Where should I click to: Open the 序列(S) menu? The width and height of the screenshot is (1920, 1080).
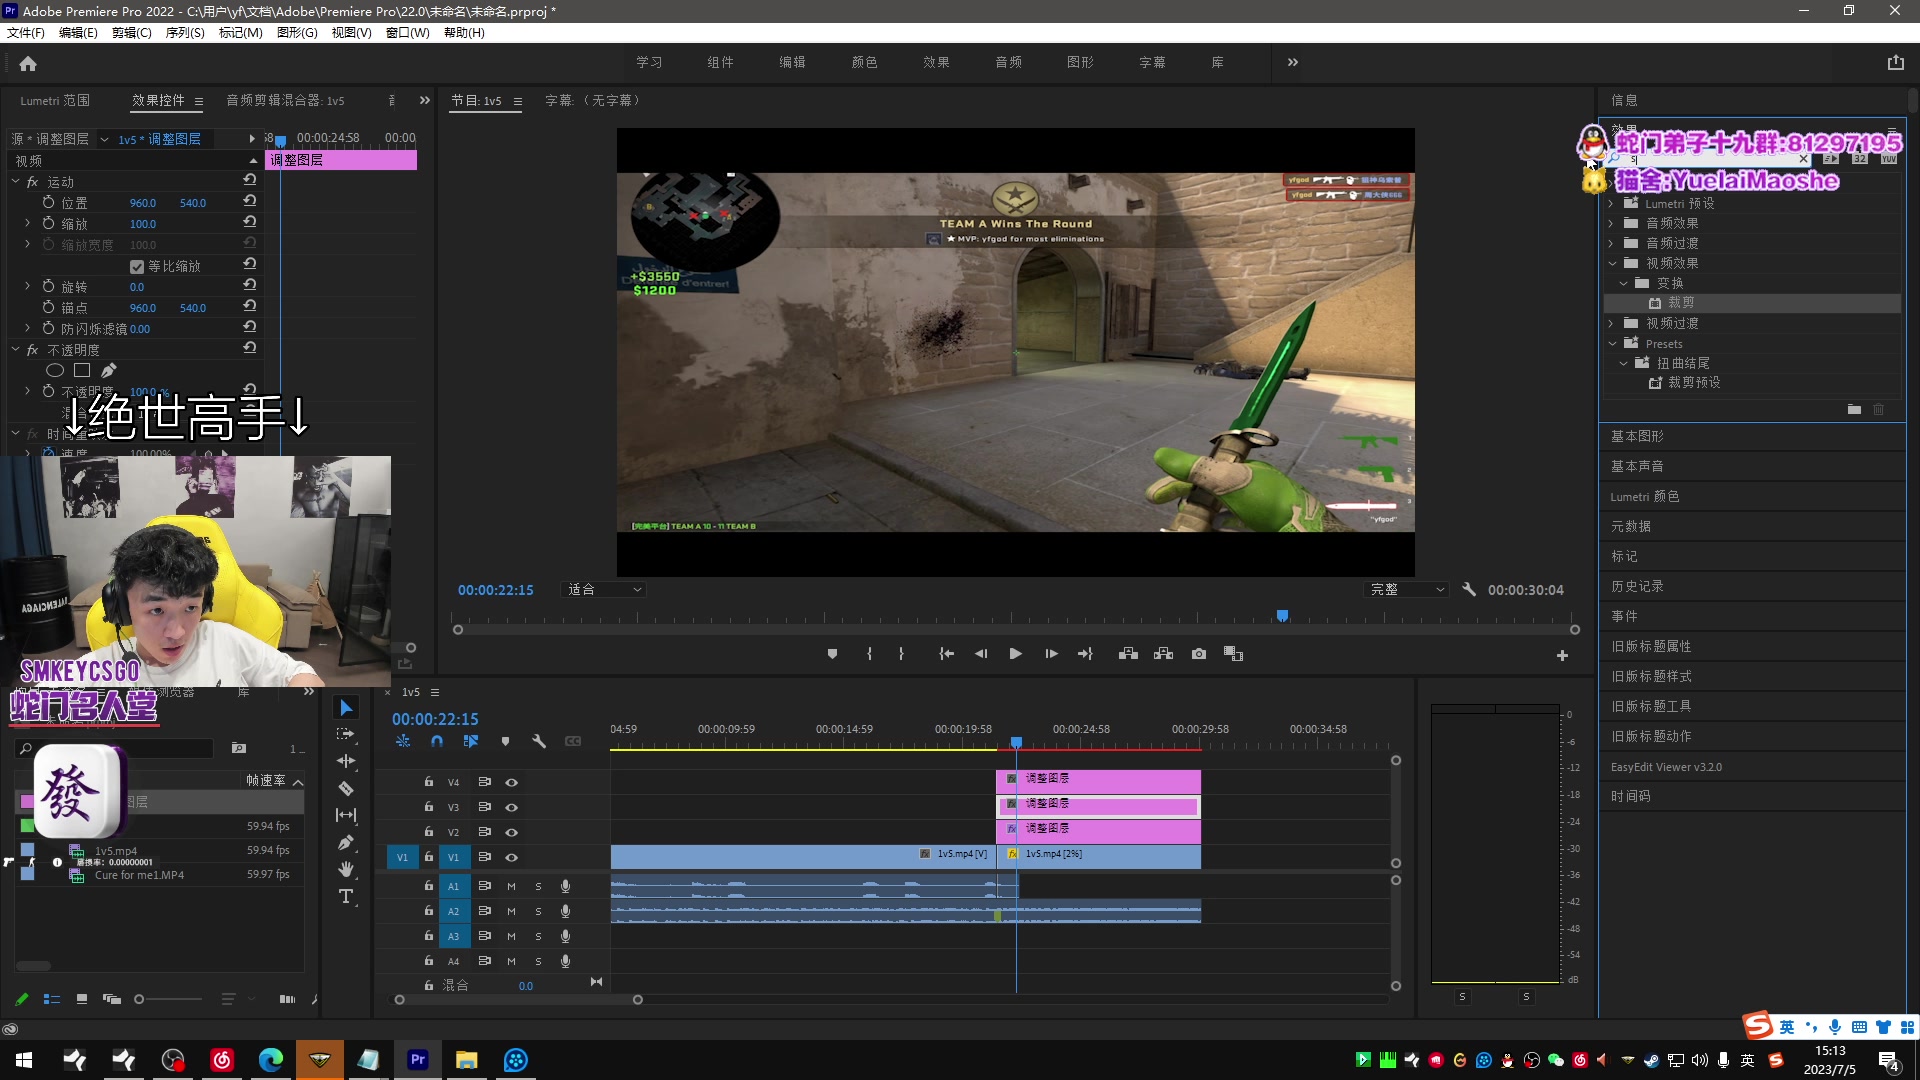pyautogui.click(x=185, y=33)
